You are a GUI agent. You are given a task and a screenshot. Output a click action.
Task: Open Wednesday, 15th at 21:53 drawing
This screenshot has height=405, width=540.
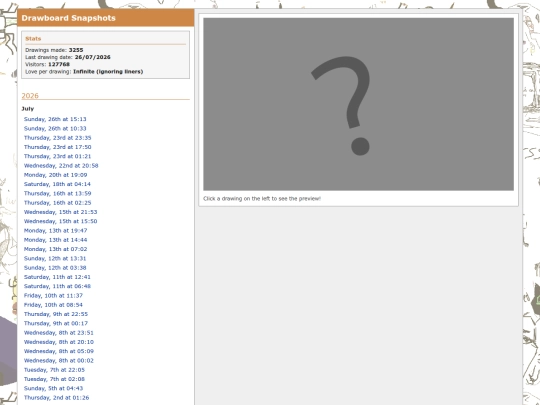[61, 212]
